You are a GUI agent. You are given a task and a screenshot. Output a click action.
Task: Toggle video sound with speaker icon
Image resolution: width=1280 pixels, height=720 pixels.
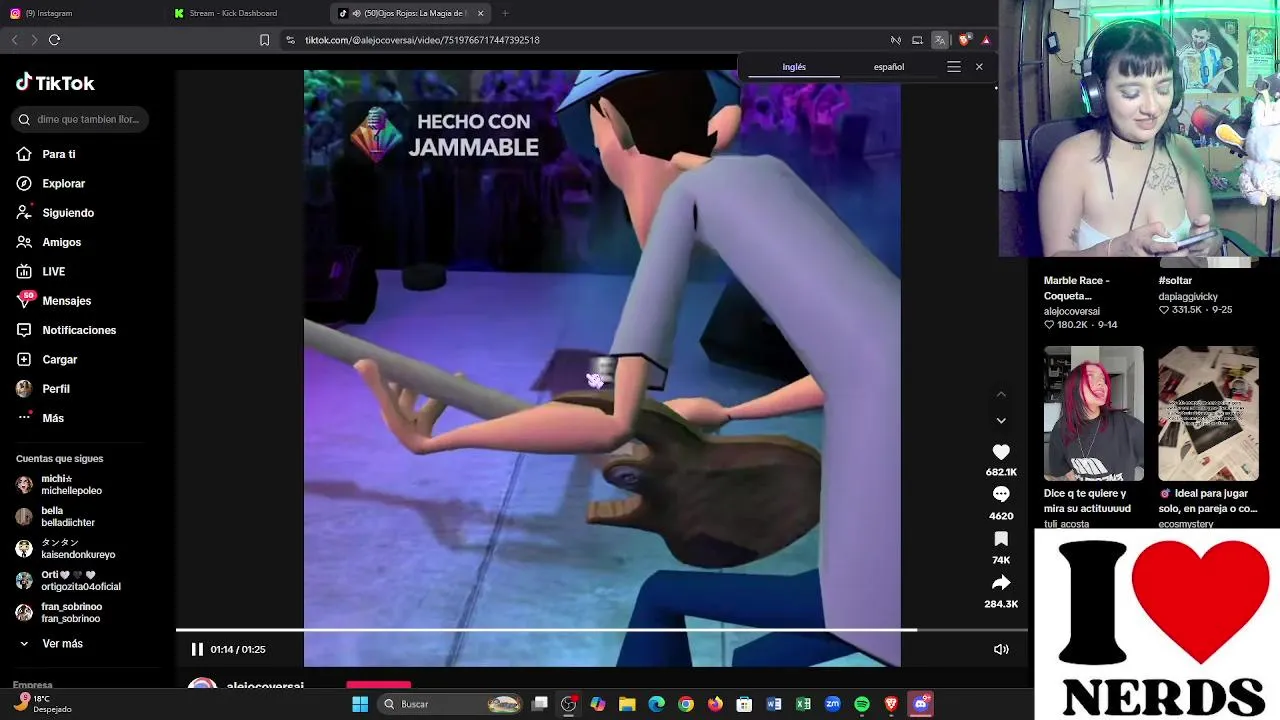coord(1001,649)
